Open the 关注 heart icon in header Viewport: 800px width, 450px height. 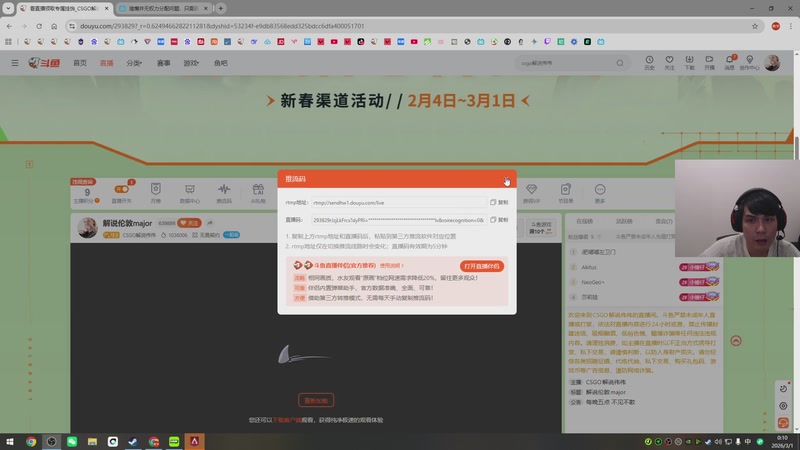pos(669,63)
